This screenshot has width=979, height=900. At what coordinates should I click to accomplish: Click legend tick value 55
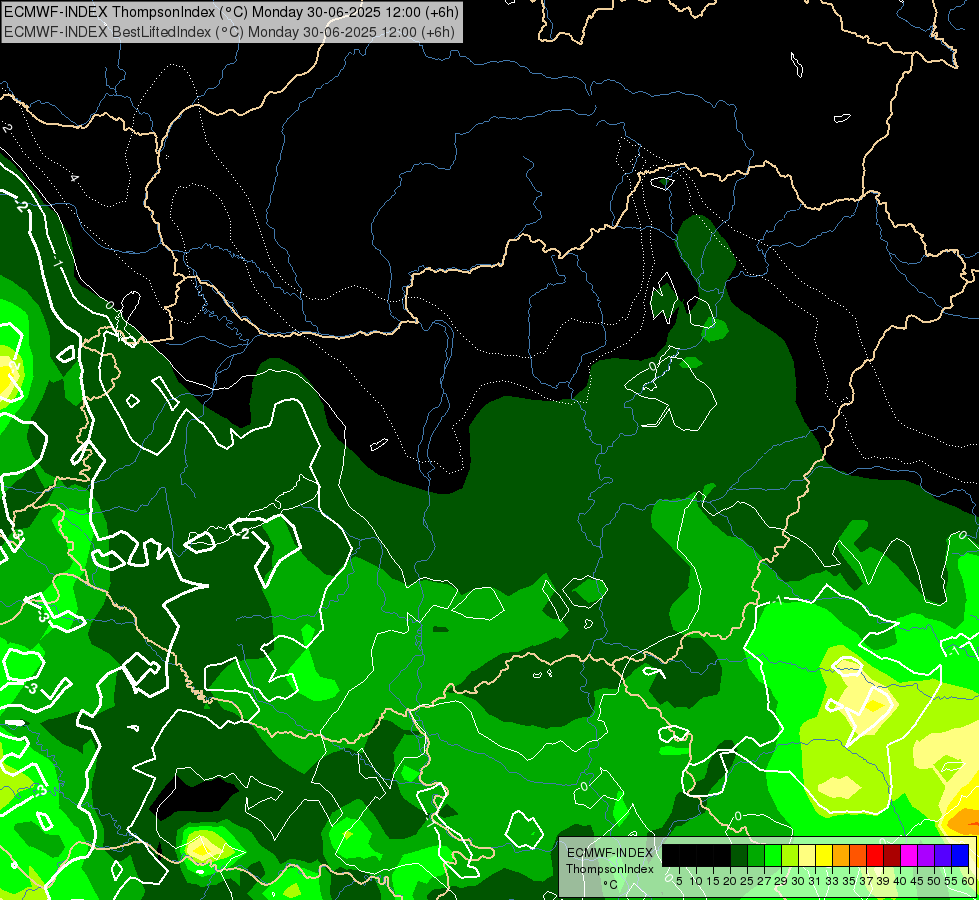click(x=952, y=881)
